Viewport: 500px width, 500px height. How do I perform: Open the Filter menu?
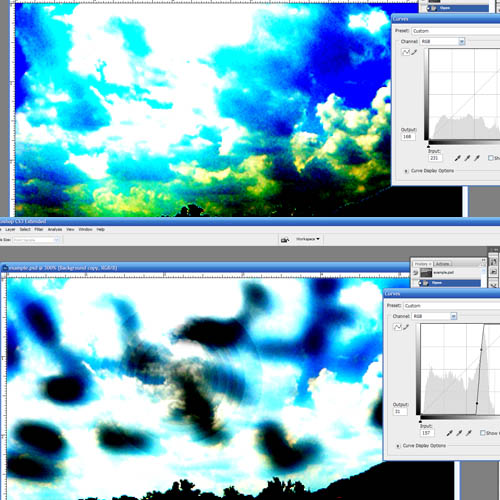click(39, 229)
